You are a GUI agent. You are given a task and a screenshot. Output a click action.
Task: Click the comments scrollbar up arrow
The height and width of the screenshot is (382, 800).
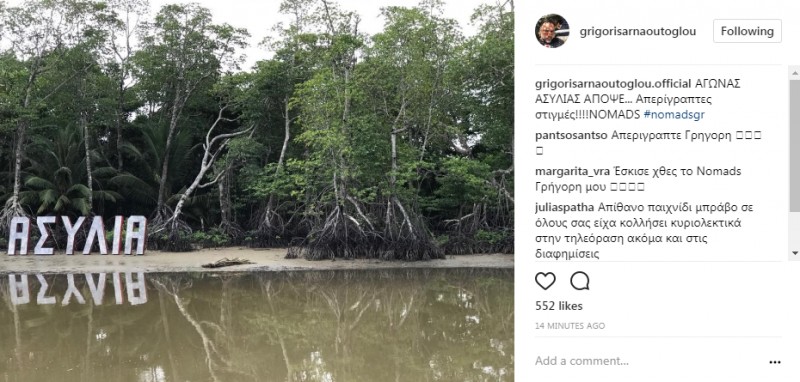794,73
